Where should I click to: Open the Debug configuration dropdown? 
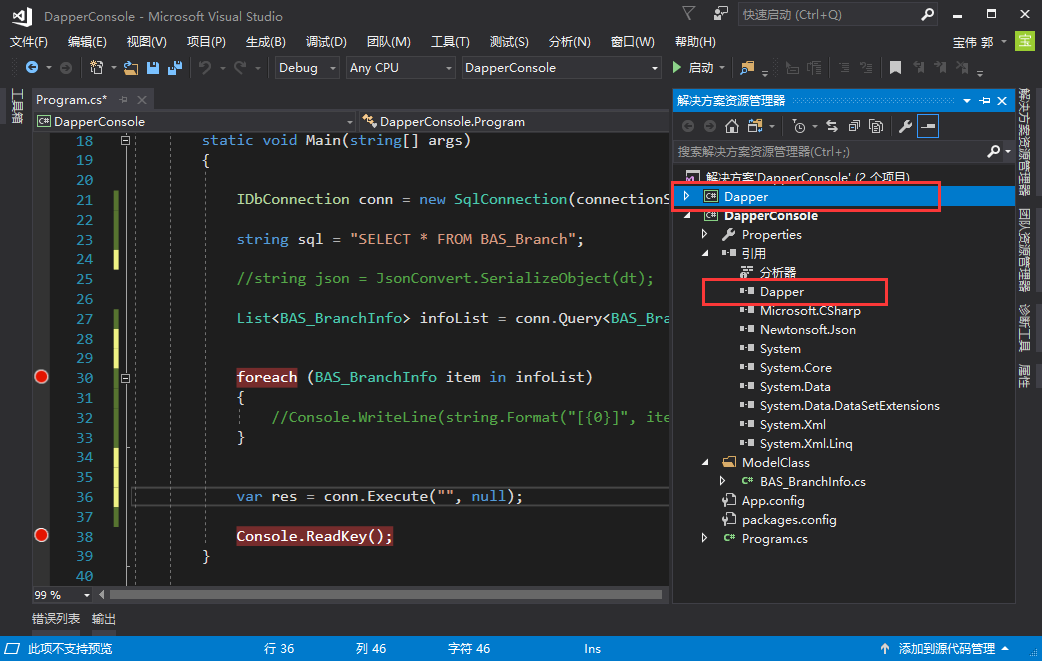[x=307, y=68]
